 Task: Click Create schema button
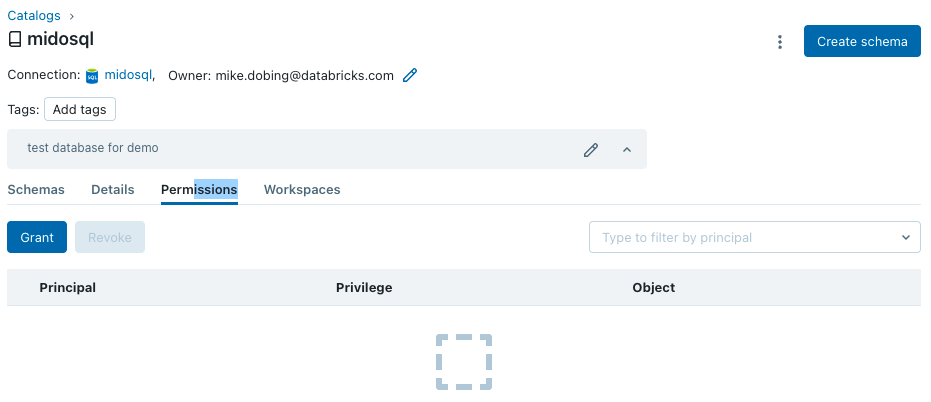[x=862, y=42]
